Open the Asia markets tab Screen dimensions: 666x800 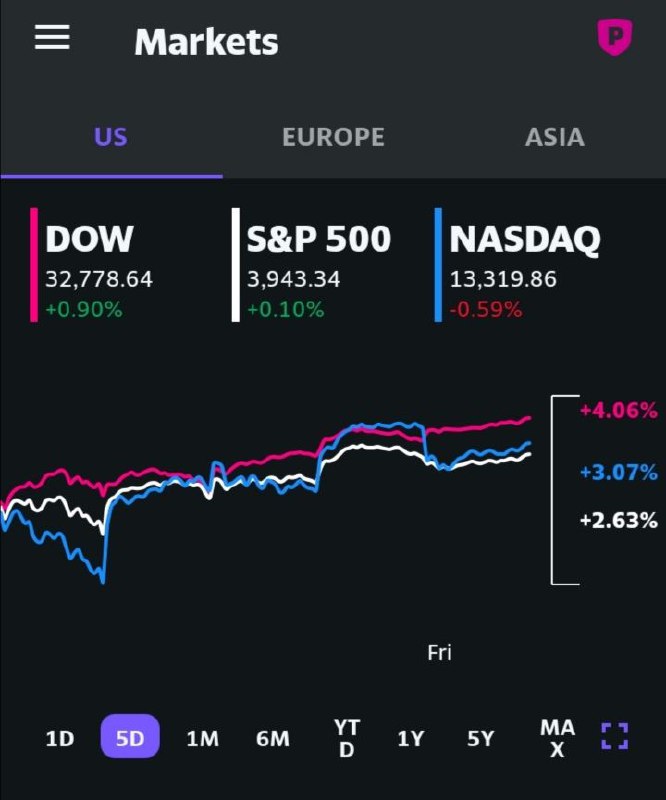(555, 137)
